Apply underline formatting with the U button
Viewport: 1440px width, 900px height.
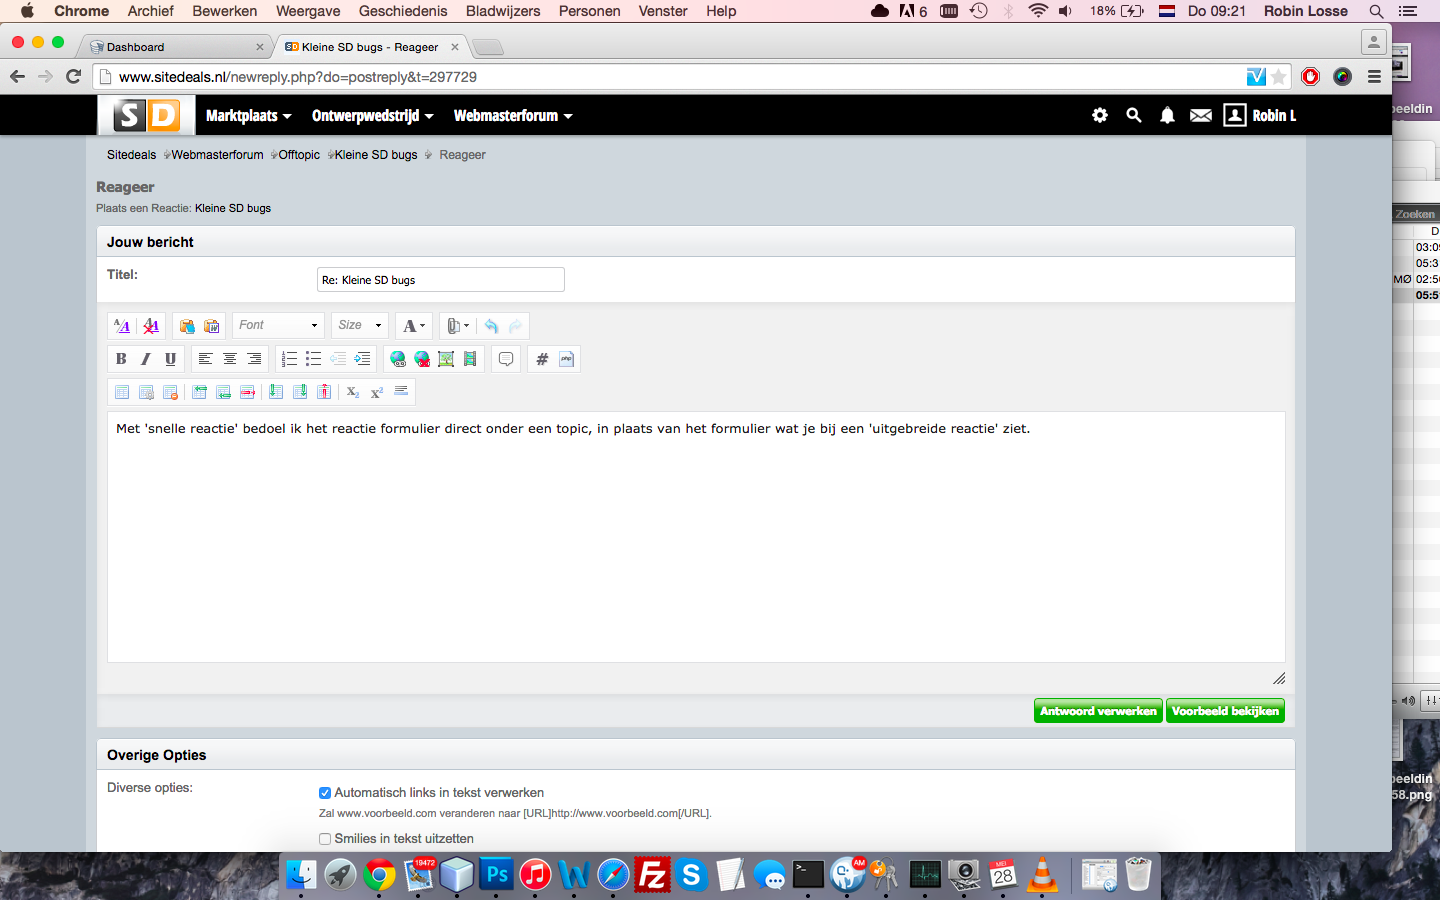pyautogui.click(x=170, y=359)
